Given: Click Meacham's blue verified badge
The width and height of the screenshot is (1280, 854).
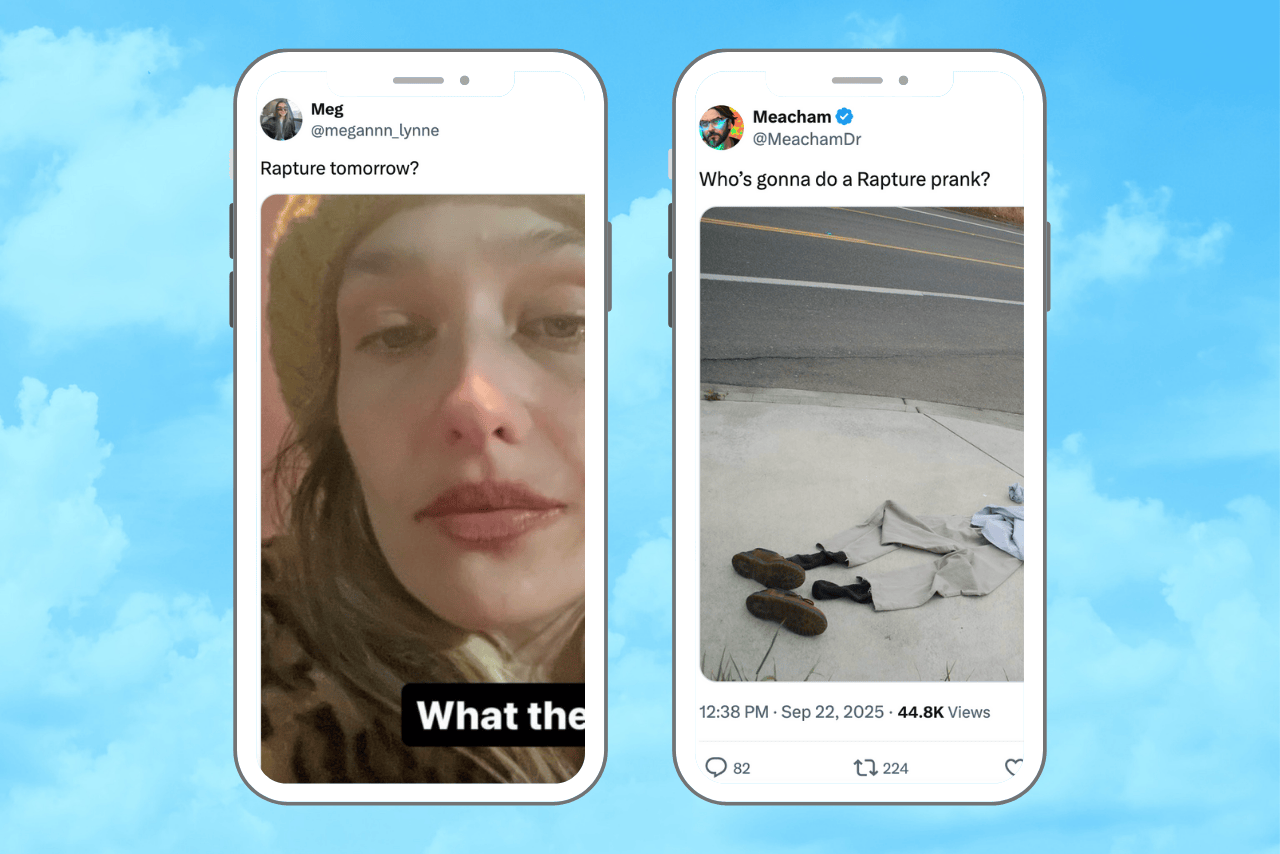Looking at the screenshot, I should coord(845,117).
